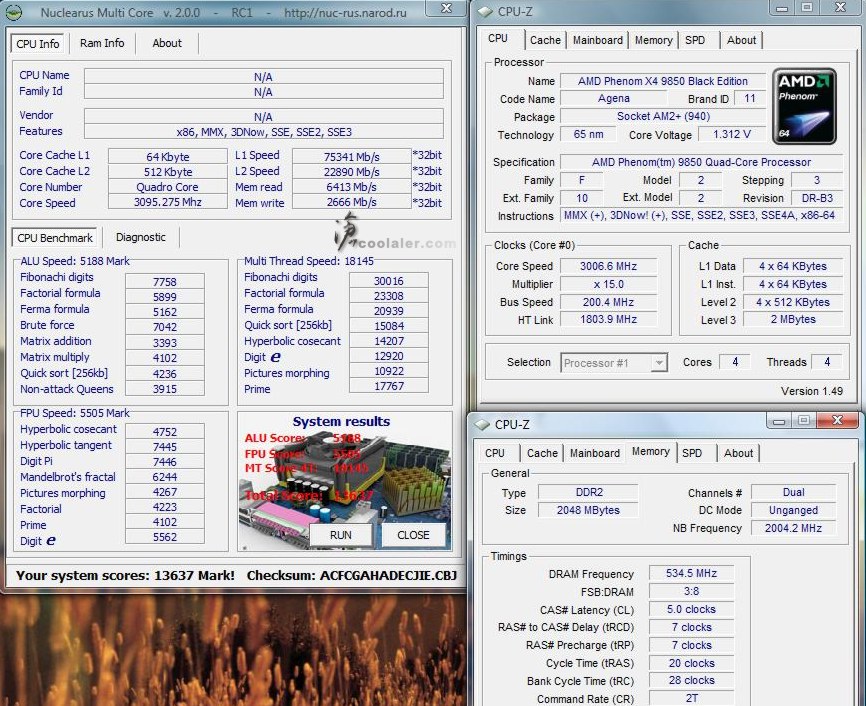This screenshot has width=866, height=706.
Task: Select the Memory tab in bottom CPU-Z window
Action: [651, 451]
